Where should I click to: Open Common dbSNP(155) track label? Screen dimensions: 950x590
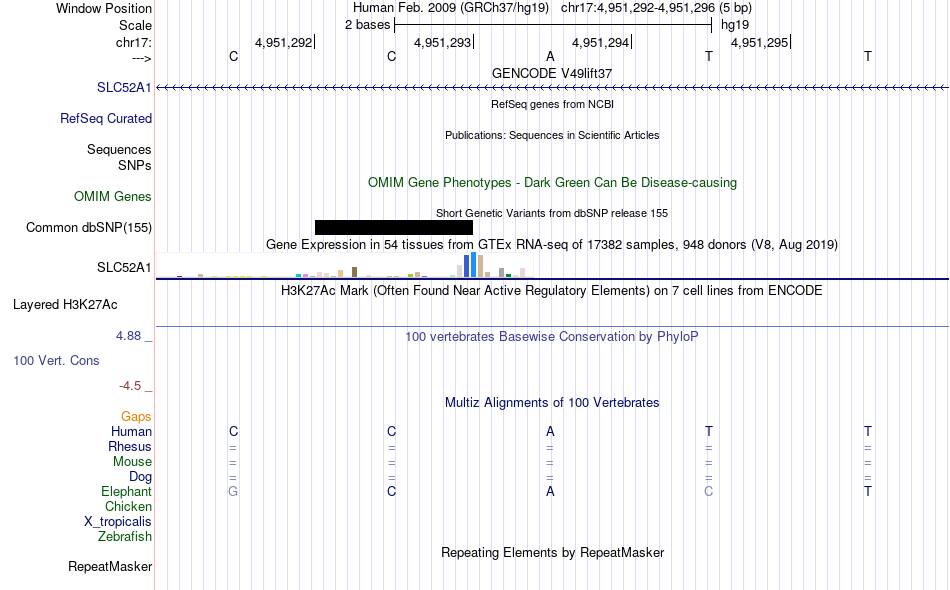89,228
